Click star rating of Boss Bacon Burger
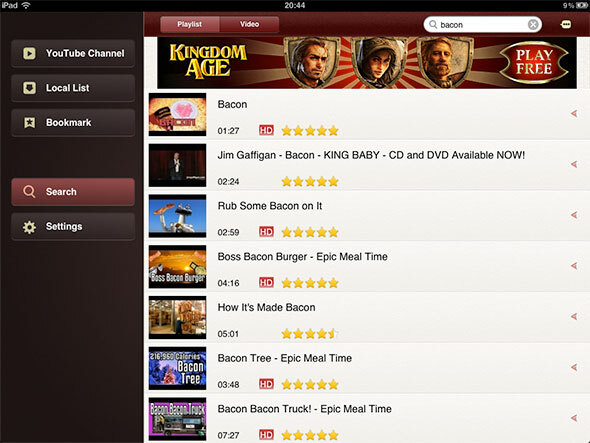Viewport: 590px width, 443px height. click(310, 283)
